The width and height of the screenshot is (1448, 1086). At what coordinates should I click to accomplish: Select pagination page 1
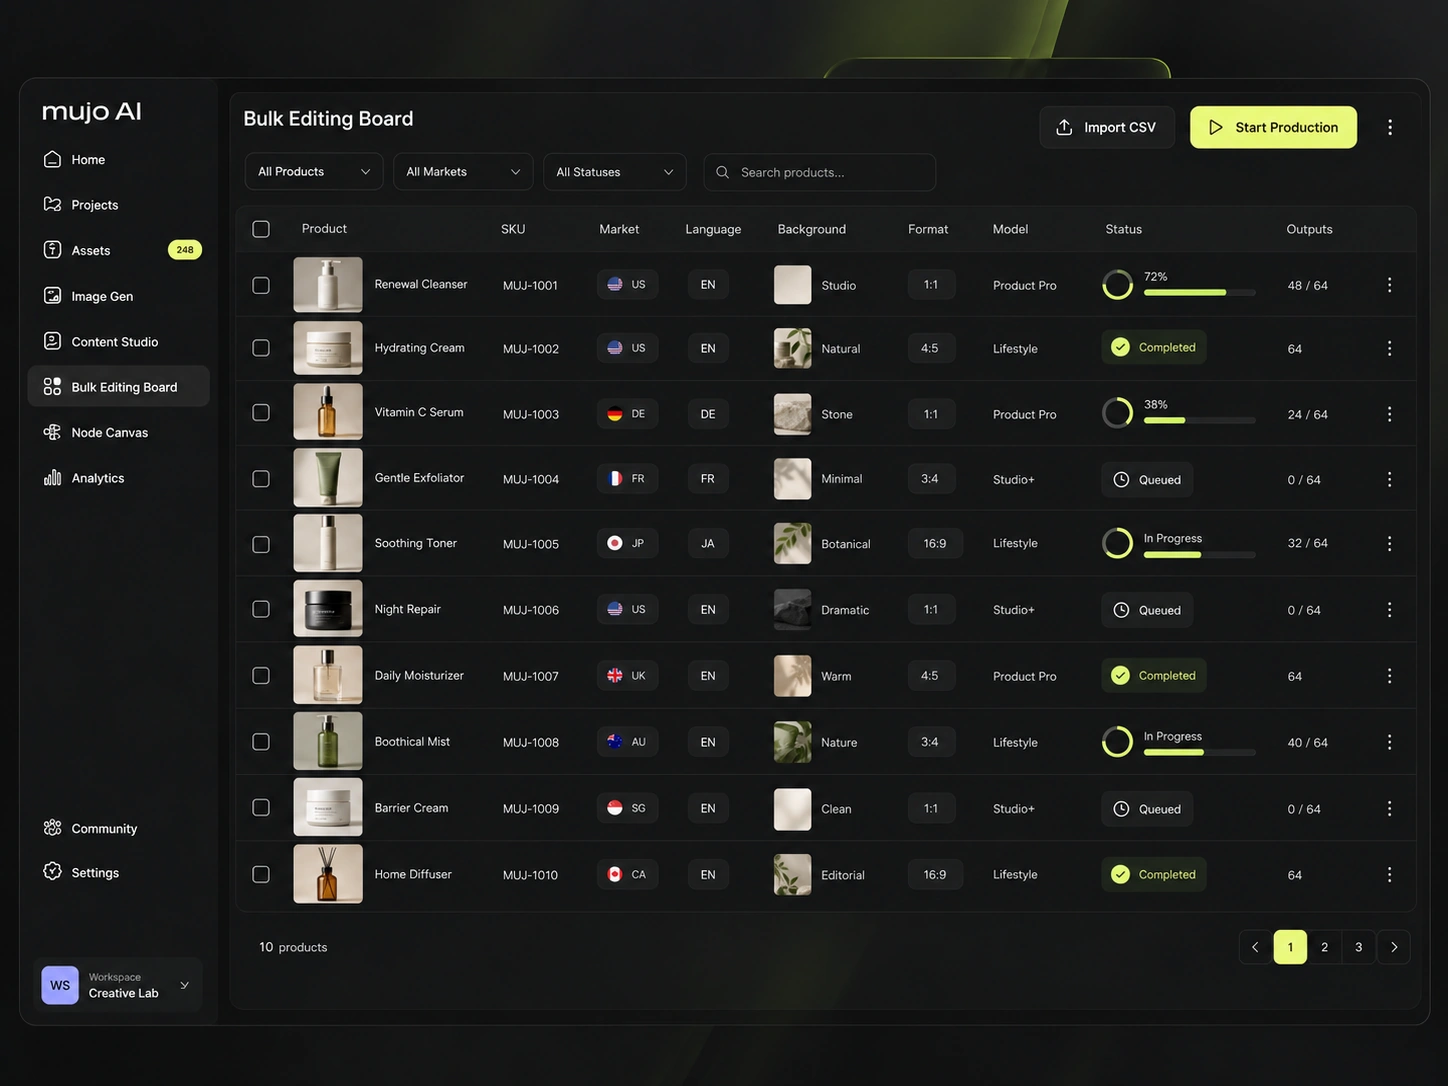(x=1290, y=947)
